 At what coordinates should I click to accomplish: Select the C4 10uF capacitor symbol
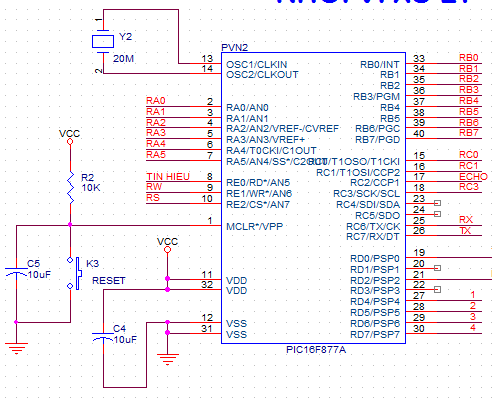[103, 336]
